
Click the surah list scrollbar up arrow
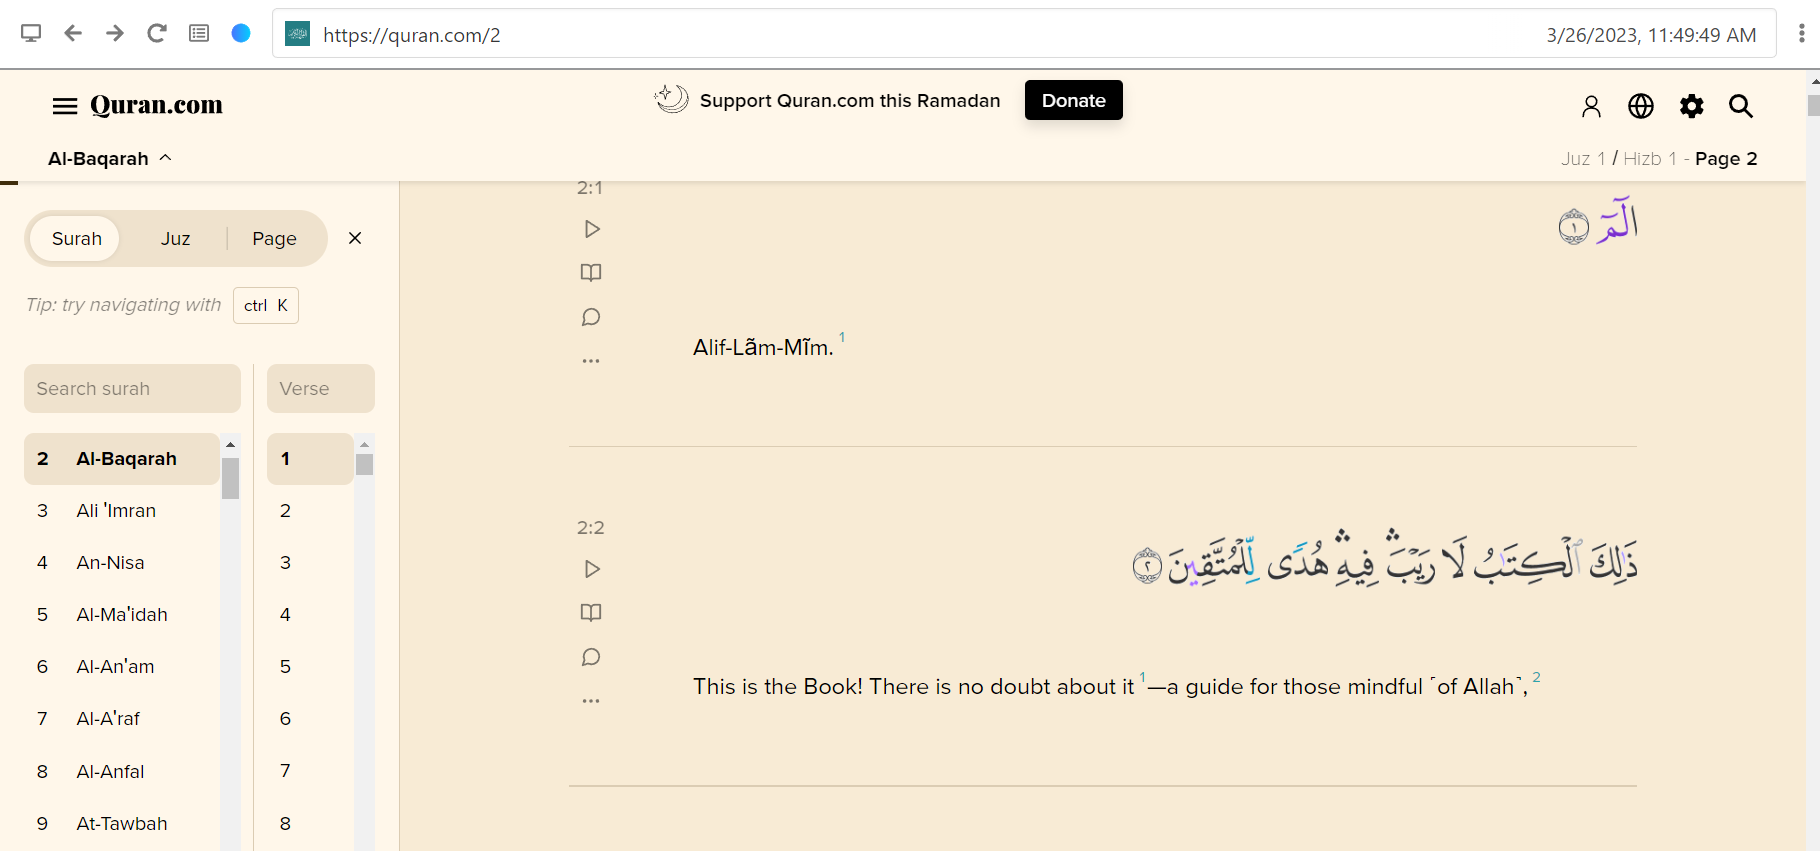coord(231,444)
